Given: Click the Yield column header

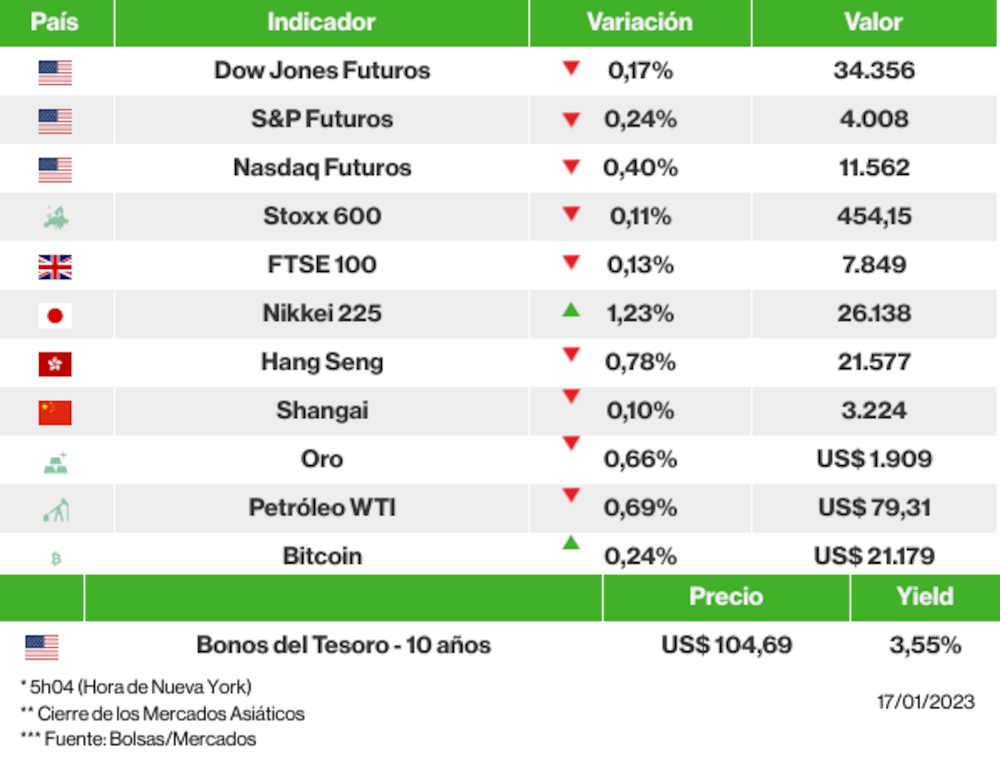Looking at the screenshot, I should (924, 597).
